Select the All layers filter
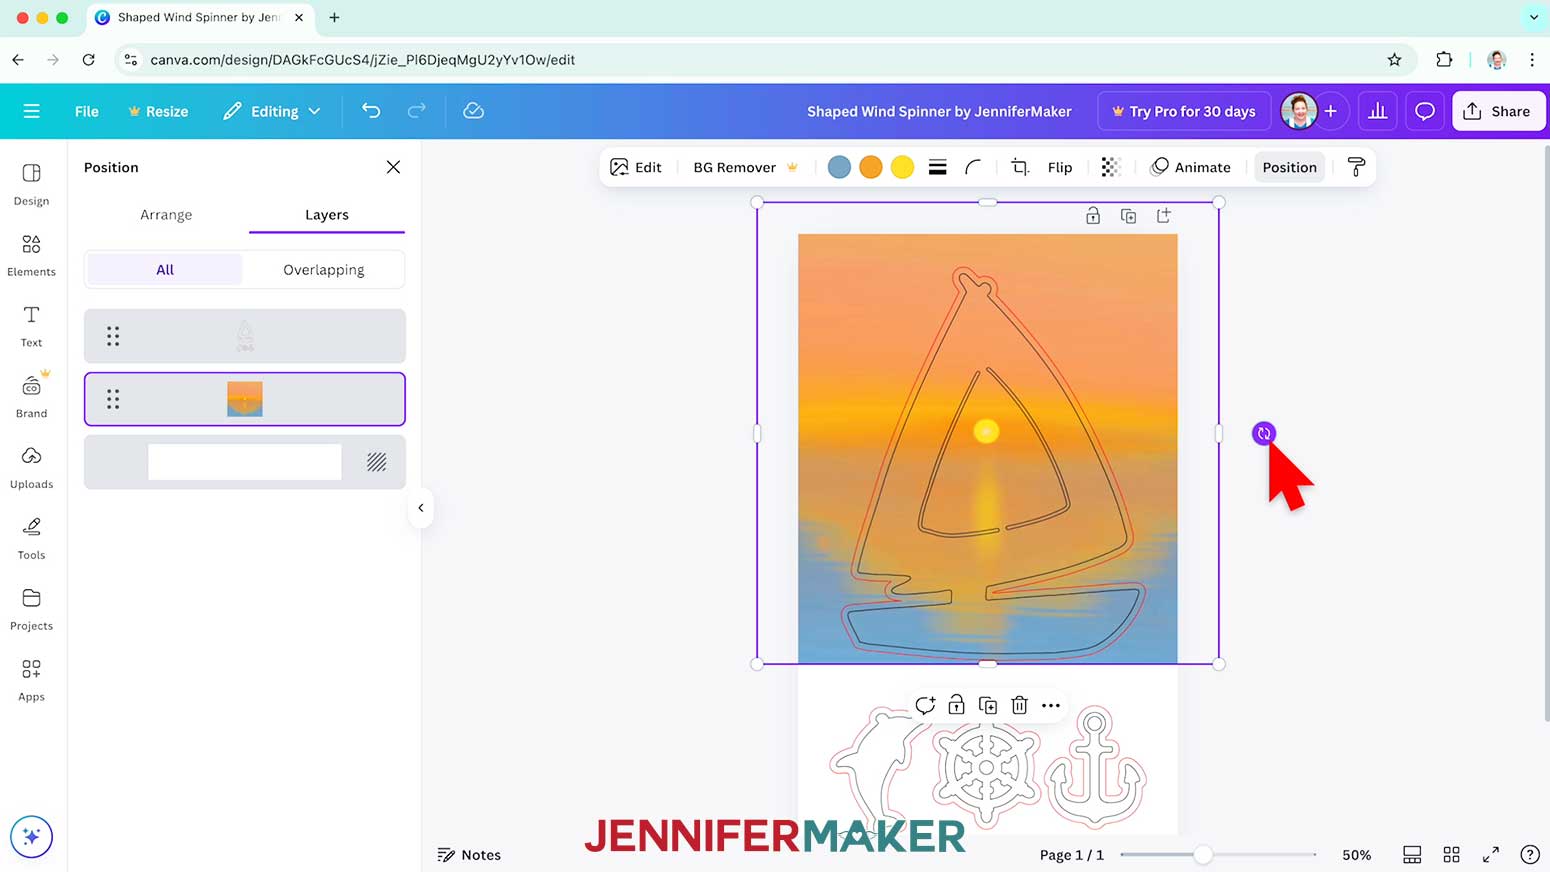The width and height of the screenshot is (1550, 872). [x=165, y=270]
